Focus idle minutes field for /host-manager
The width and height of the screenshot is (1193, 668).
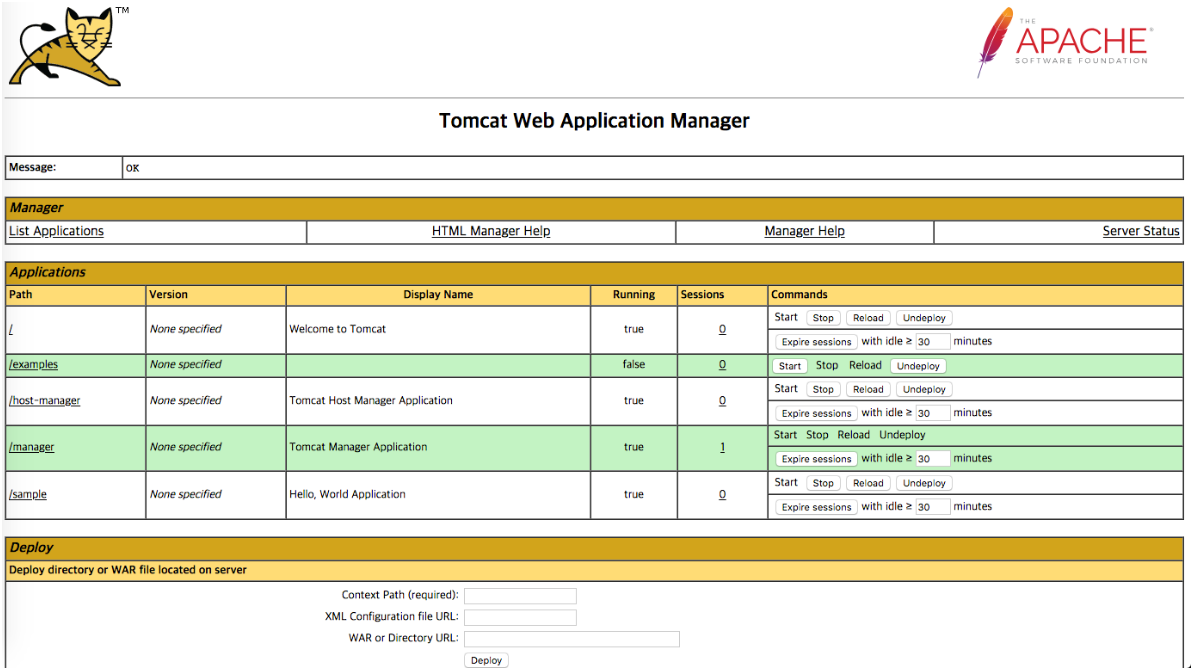click(x=932, y=413)
